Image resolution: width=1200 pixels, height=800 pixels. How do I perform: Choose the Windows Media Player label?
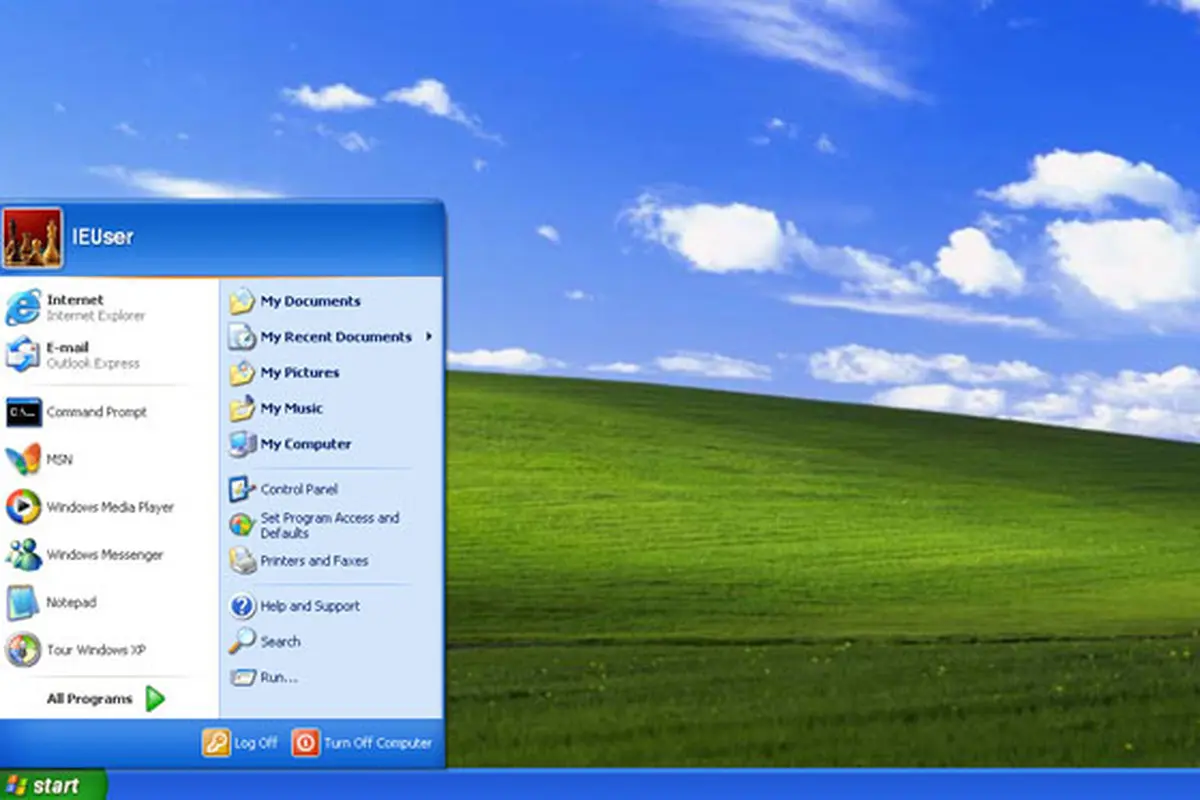pos(110,507)
